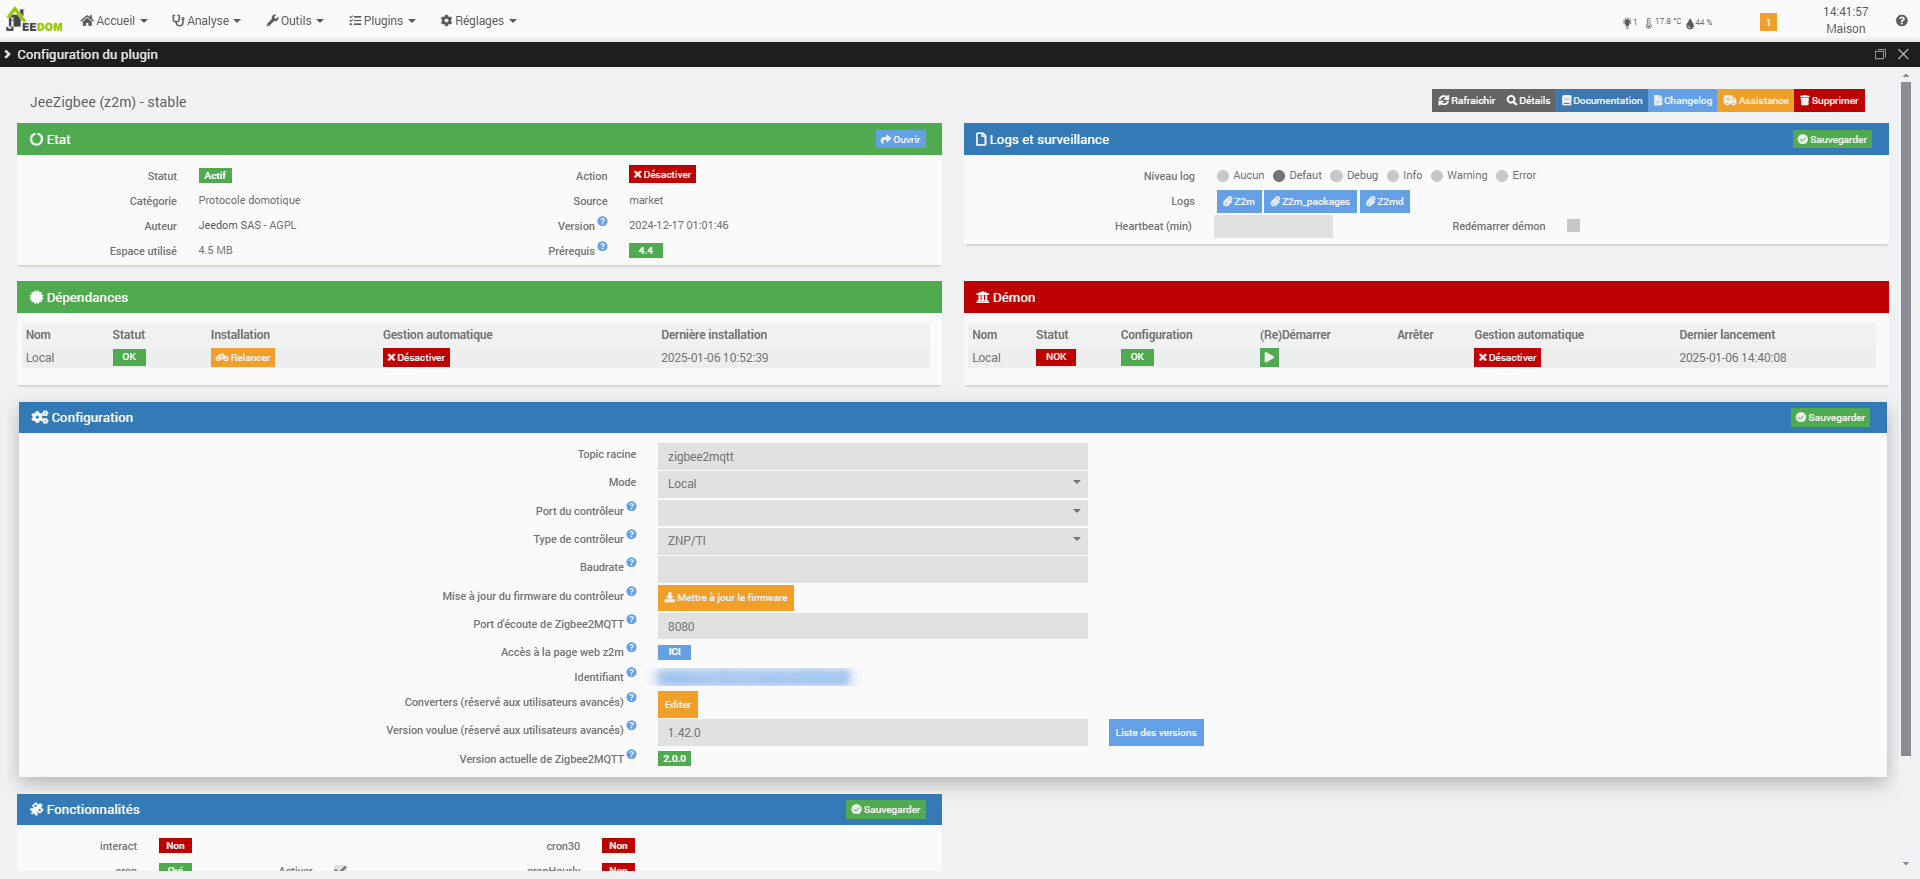Click help icon beside Port d'écoute de Zigbee2MQTT
The image size is (1920, 879).
[x=632, y=620]
